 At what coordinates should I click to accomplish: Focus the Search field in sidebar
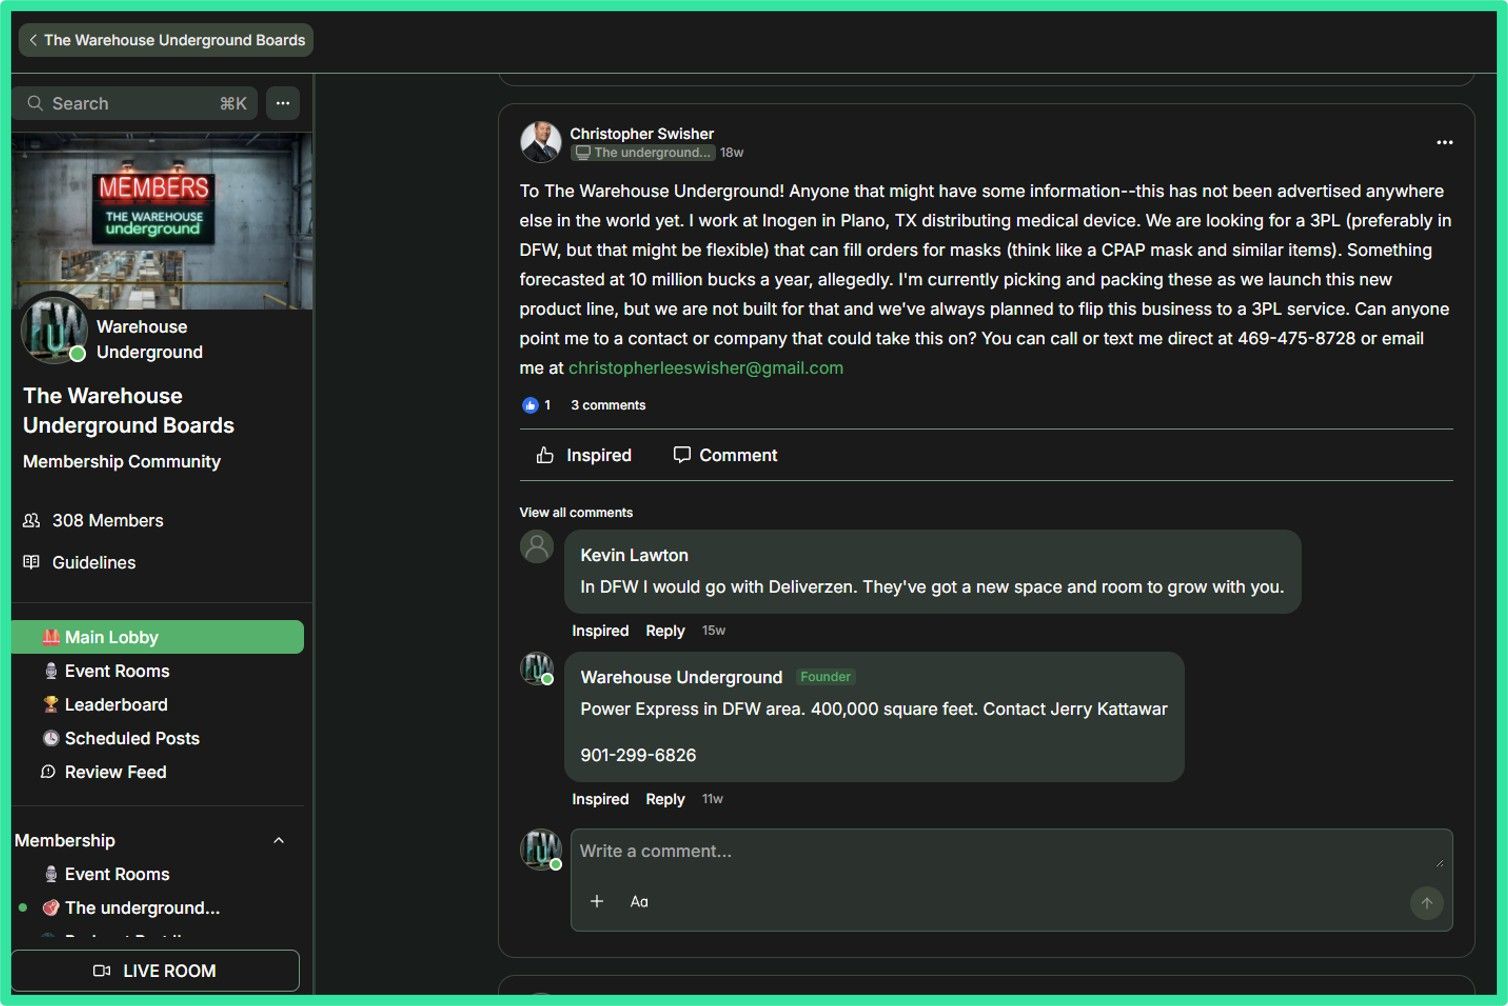tap(135, 103)
